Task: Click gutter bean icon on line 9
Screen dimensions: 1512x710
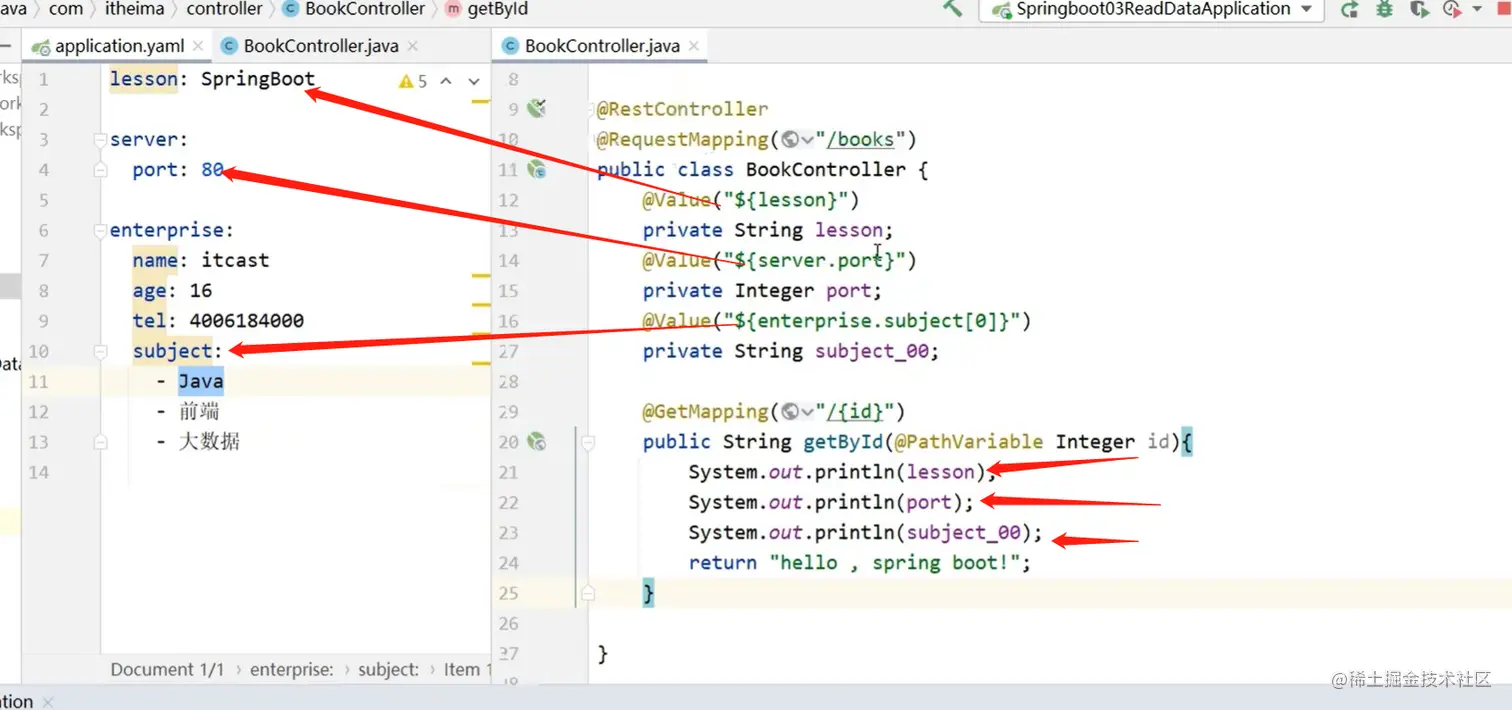Action: [x=537, y=108]
